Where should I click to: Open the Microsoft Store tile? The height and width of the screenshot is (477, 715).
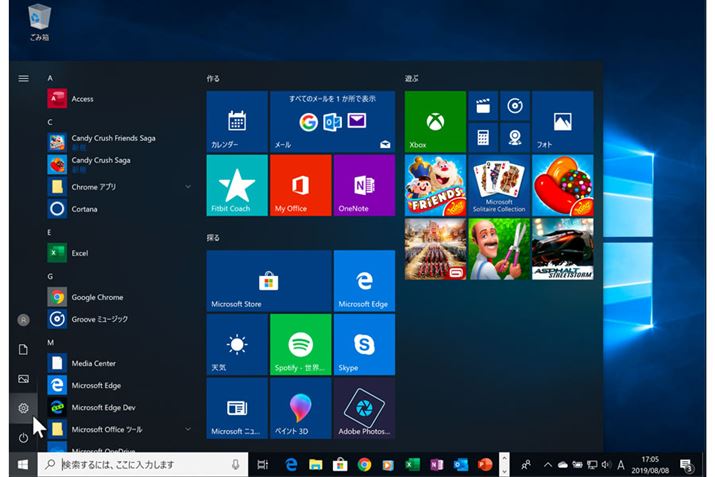coord(269,281)
